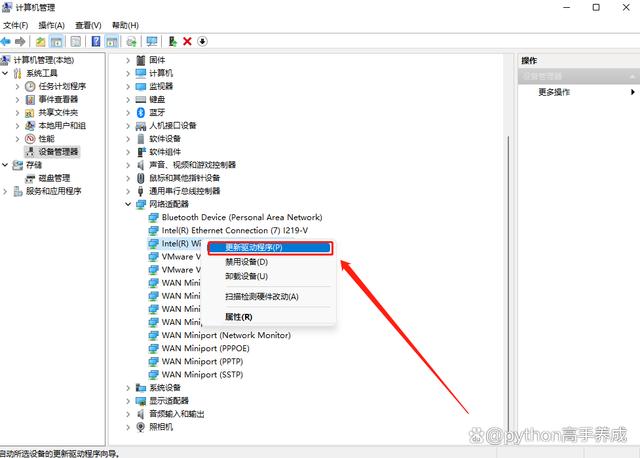Open the 操作(A) menu

tap(51, 25)
